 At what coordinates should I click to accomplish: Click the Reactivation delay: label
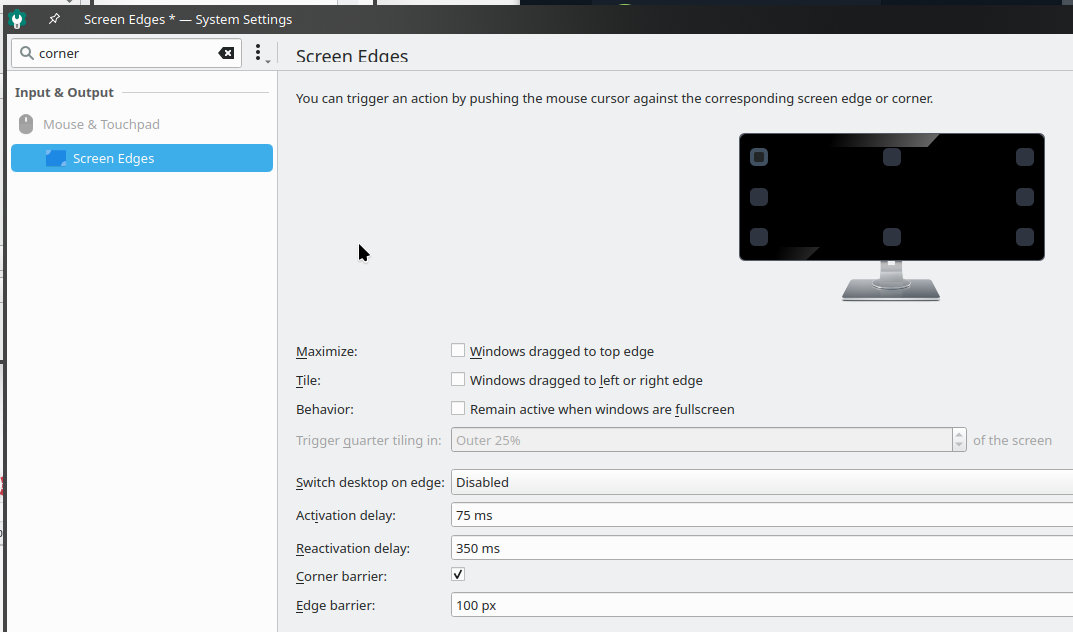(x=352, y=549)
